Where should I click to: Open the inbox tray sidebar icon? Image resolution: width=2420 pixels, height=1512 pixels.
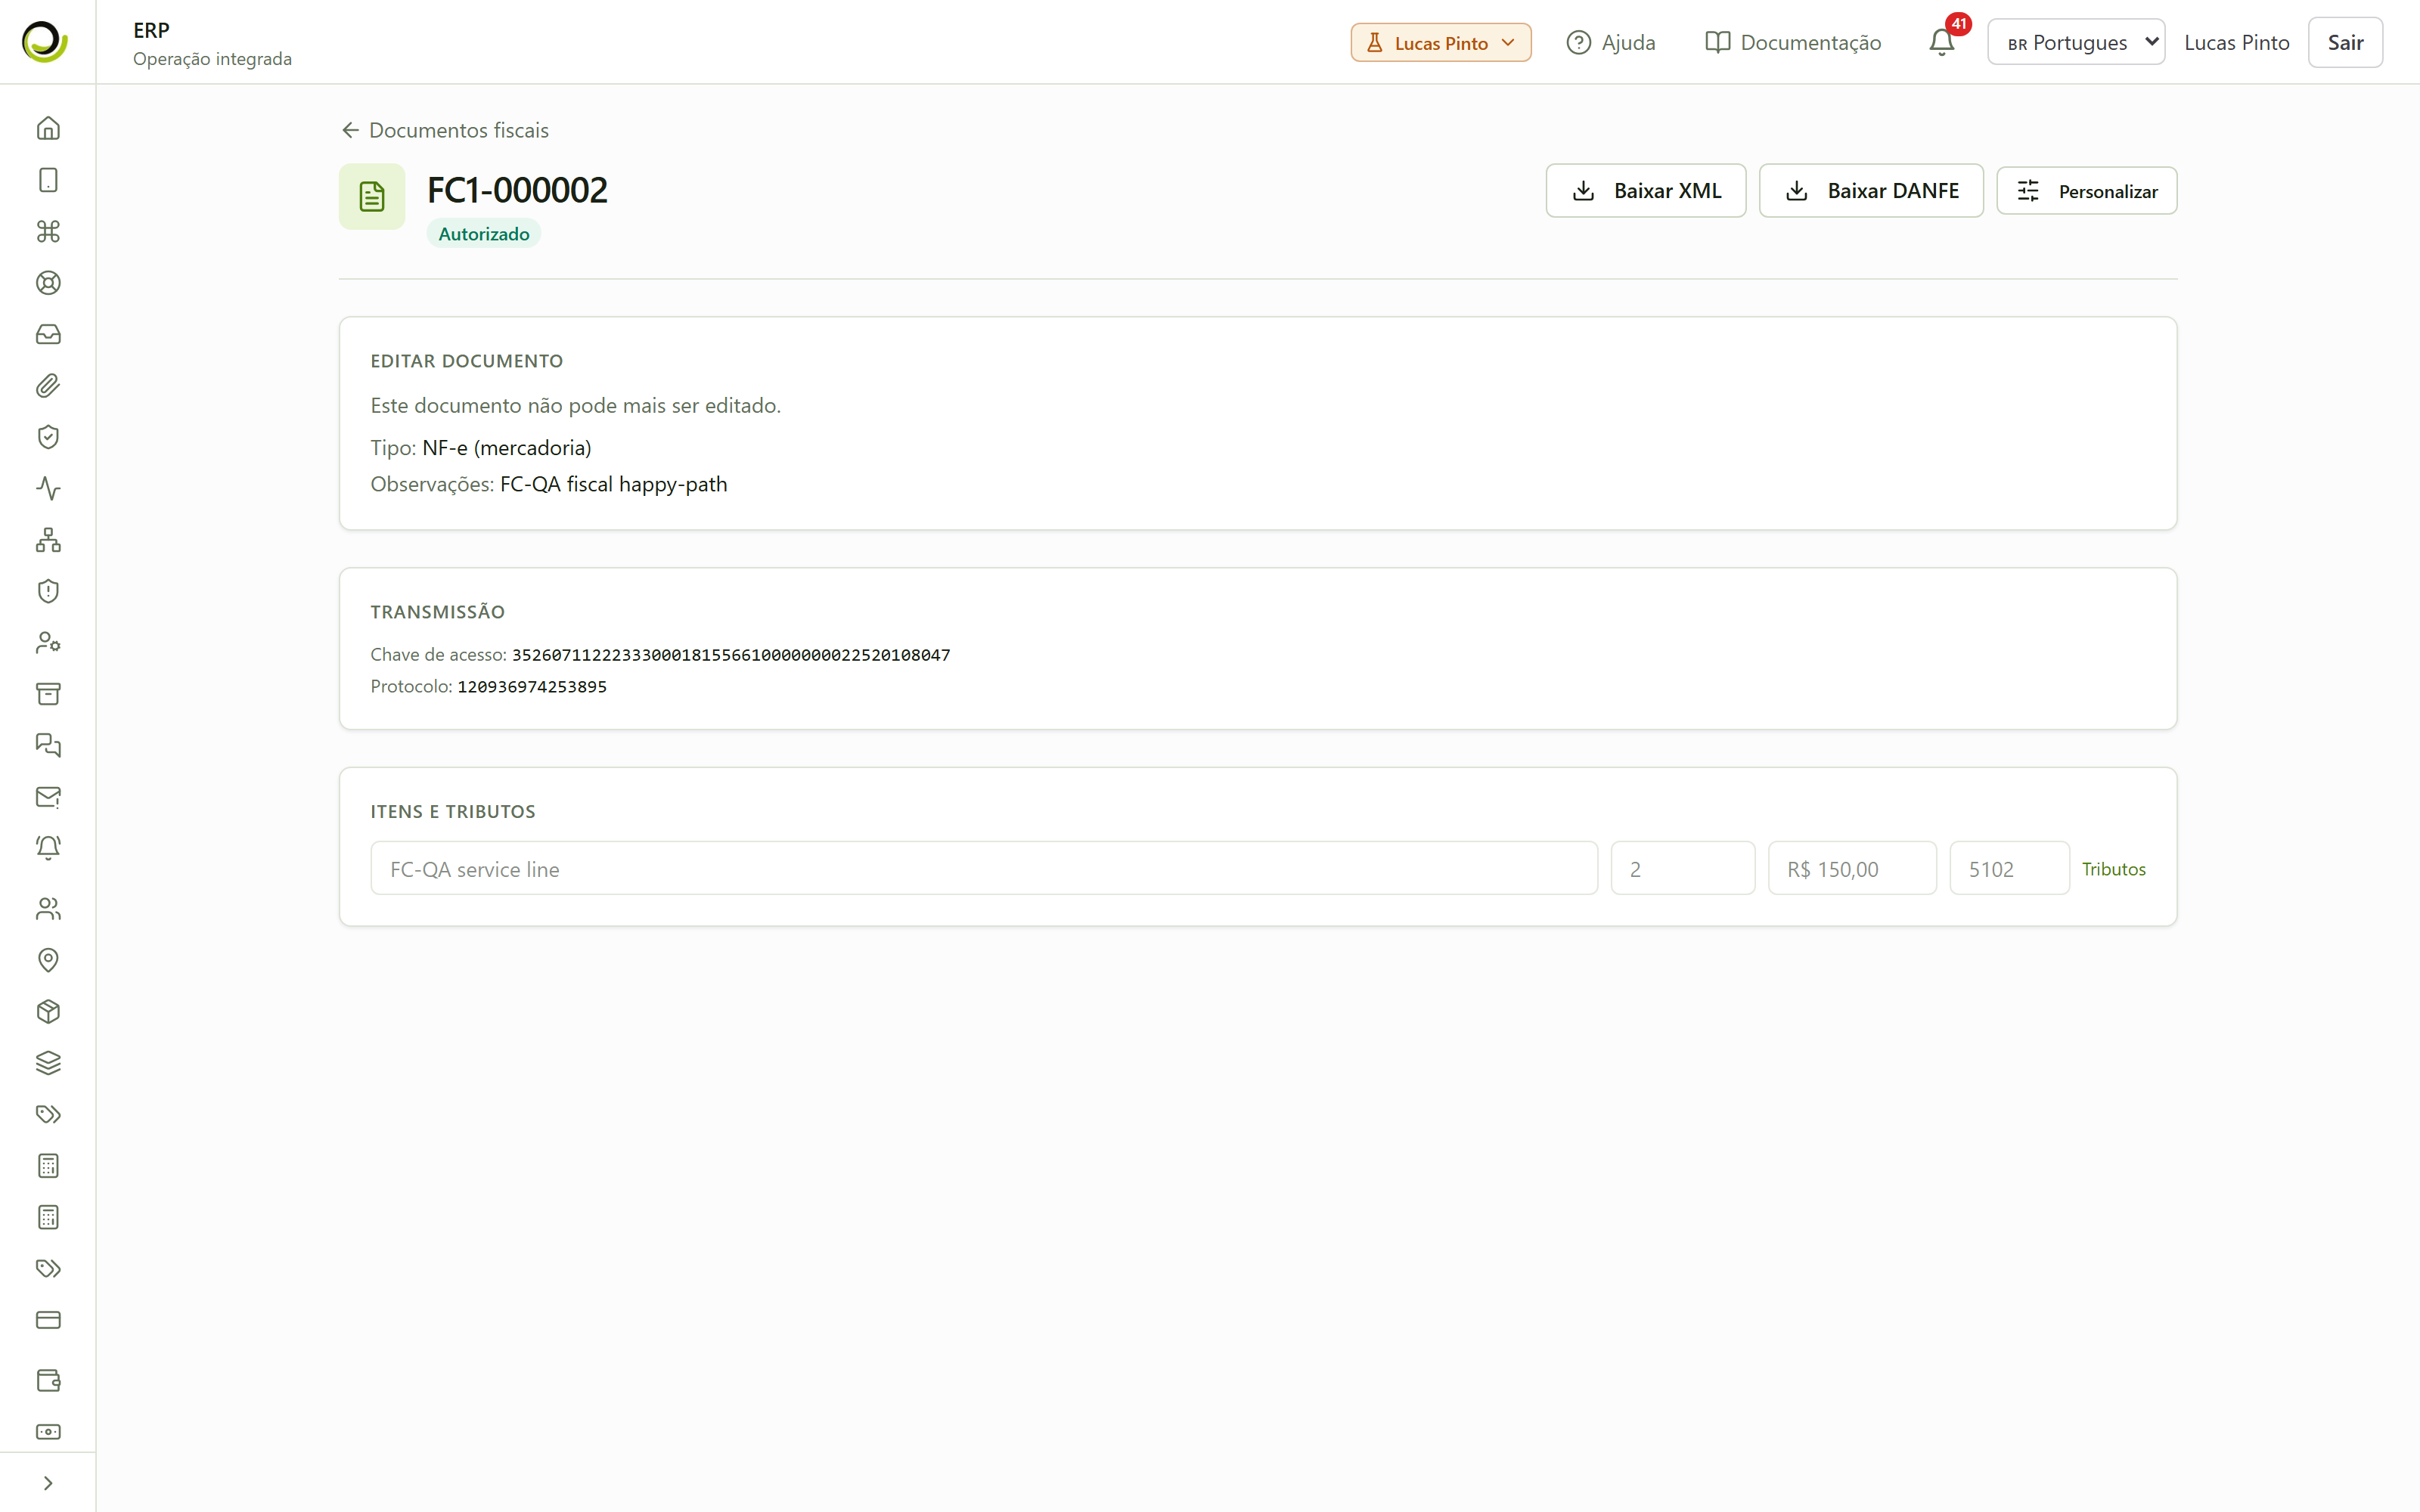(x=48, y=334)
